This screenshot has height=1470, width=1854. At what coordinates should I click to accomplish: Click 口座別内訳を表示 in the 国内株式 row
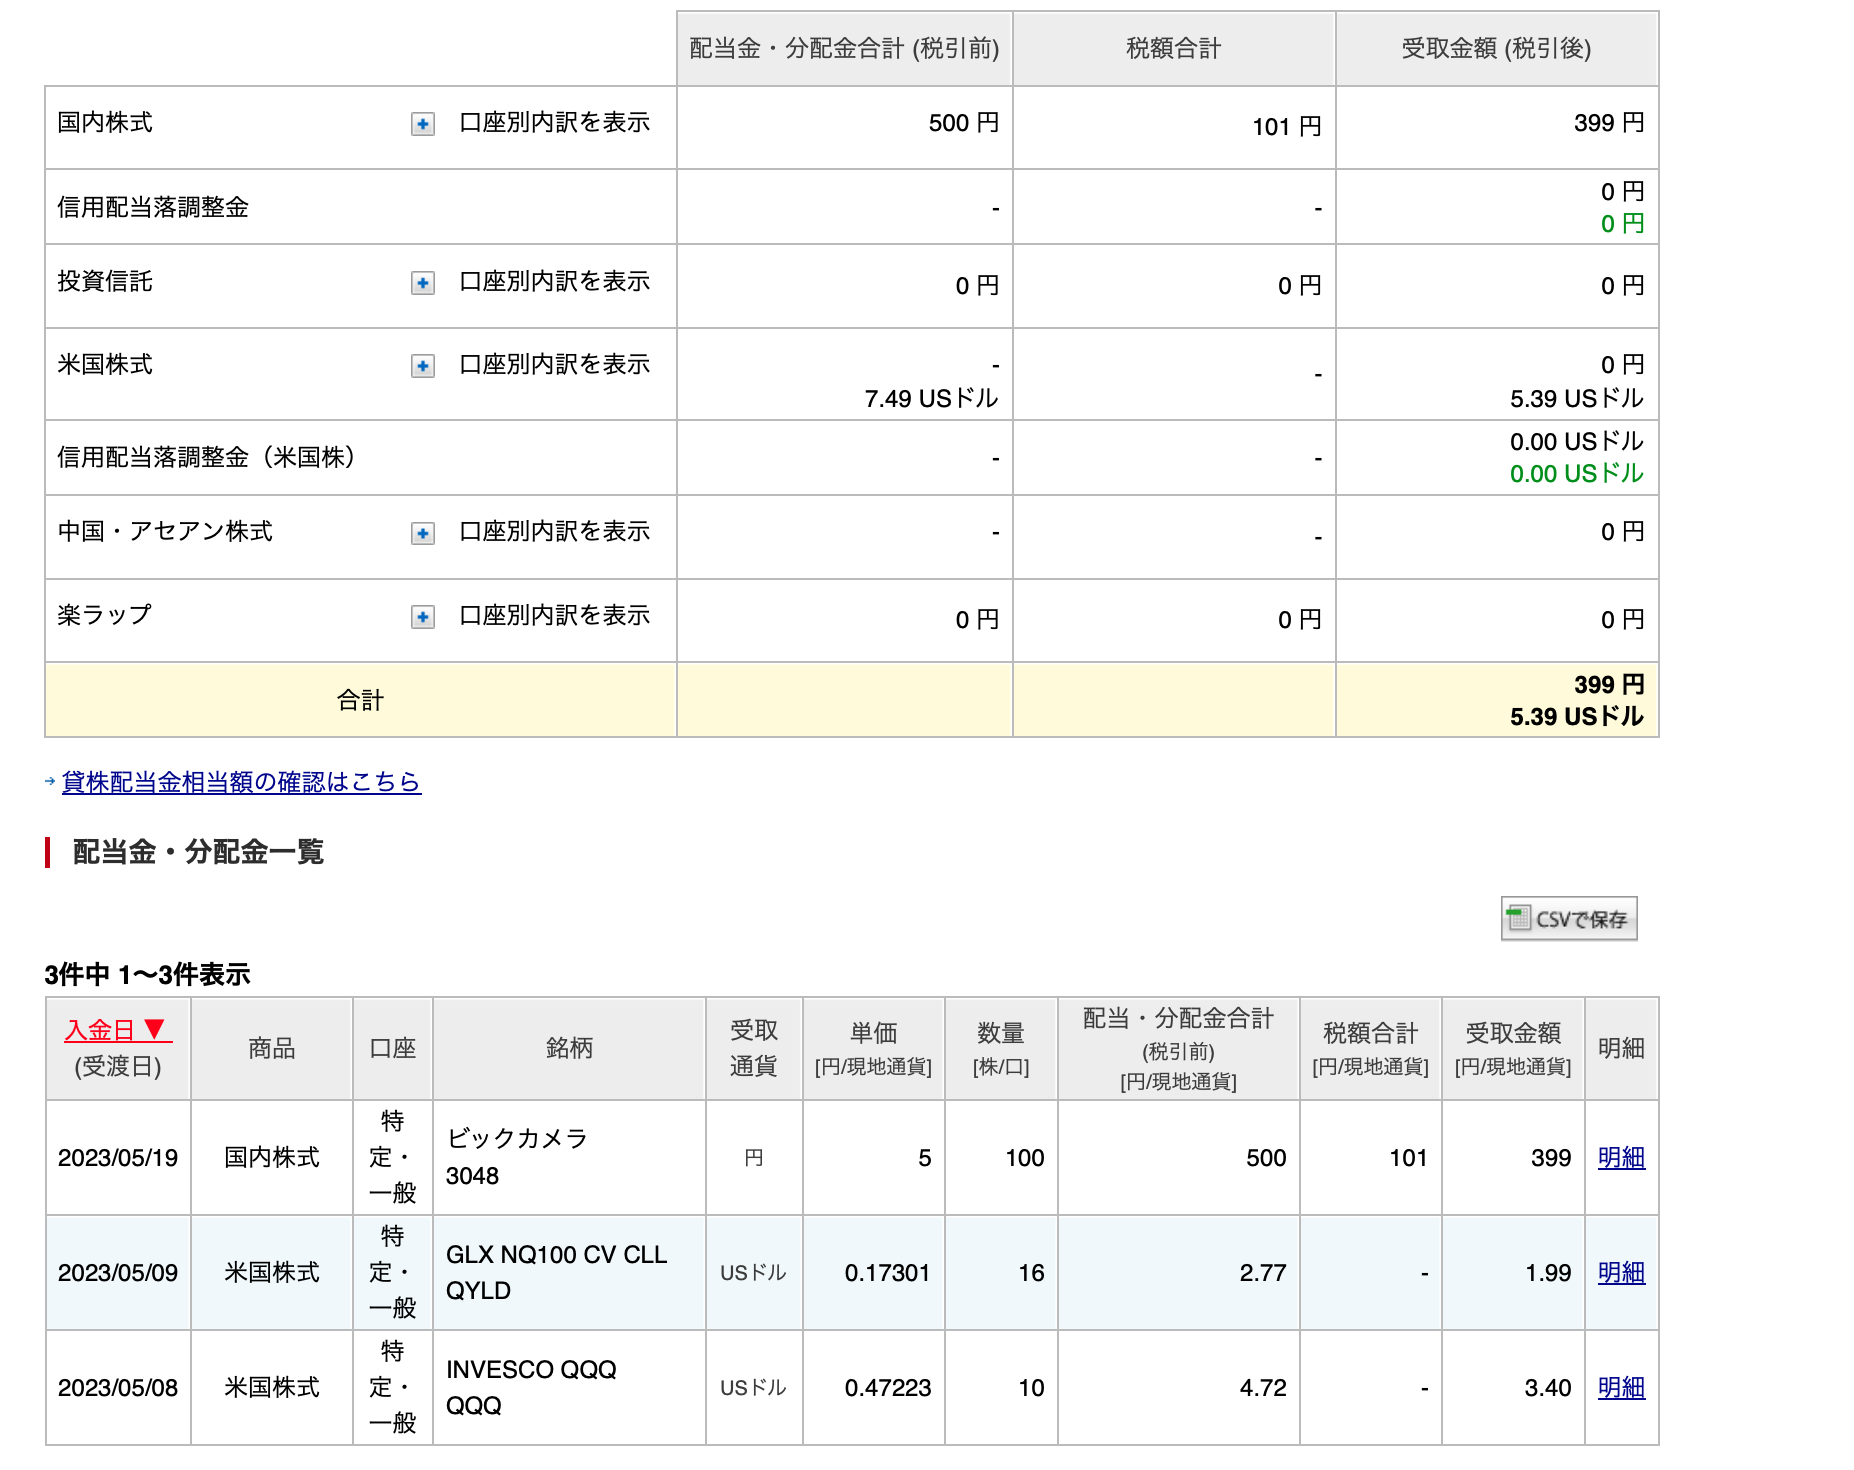point(555,123)
